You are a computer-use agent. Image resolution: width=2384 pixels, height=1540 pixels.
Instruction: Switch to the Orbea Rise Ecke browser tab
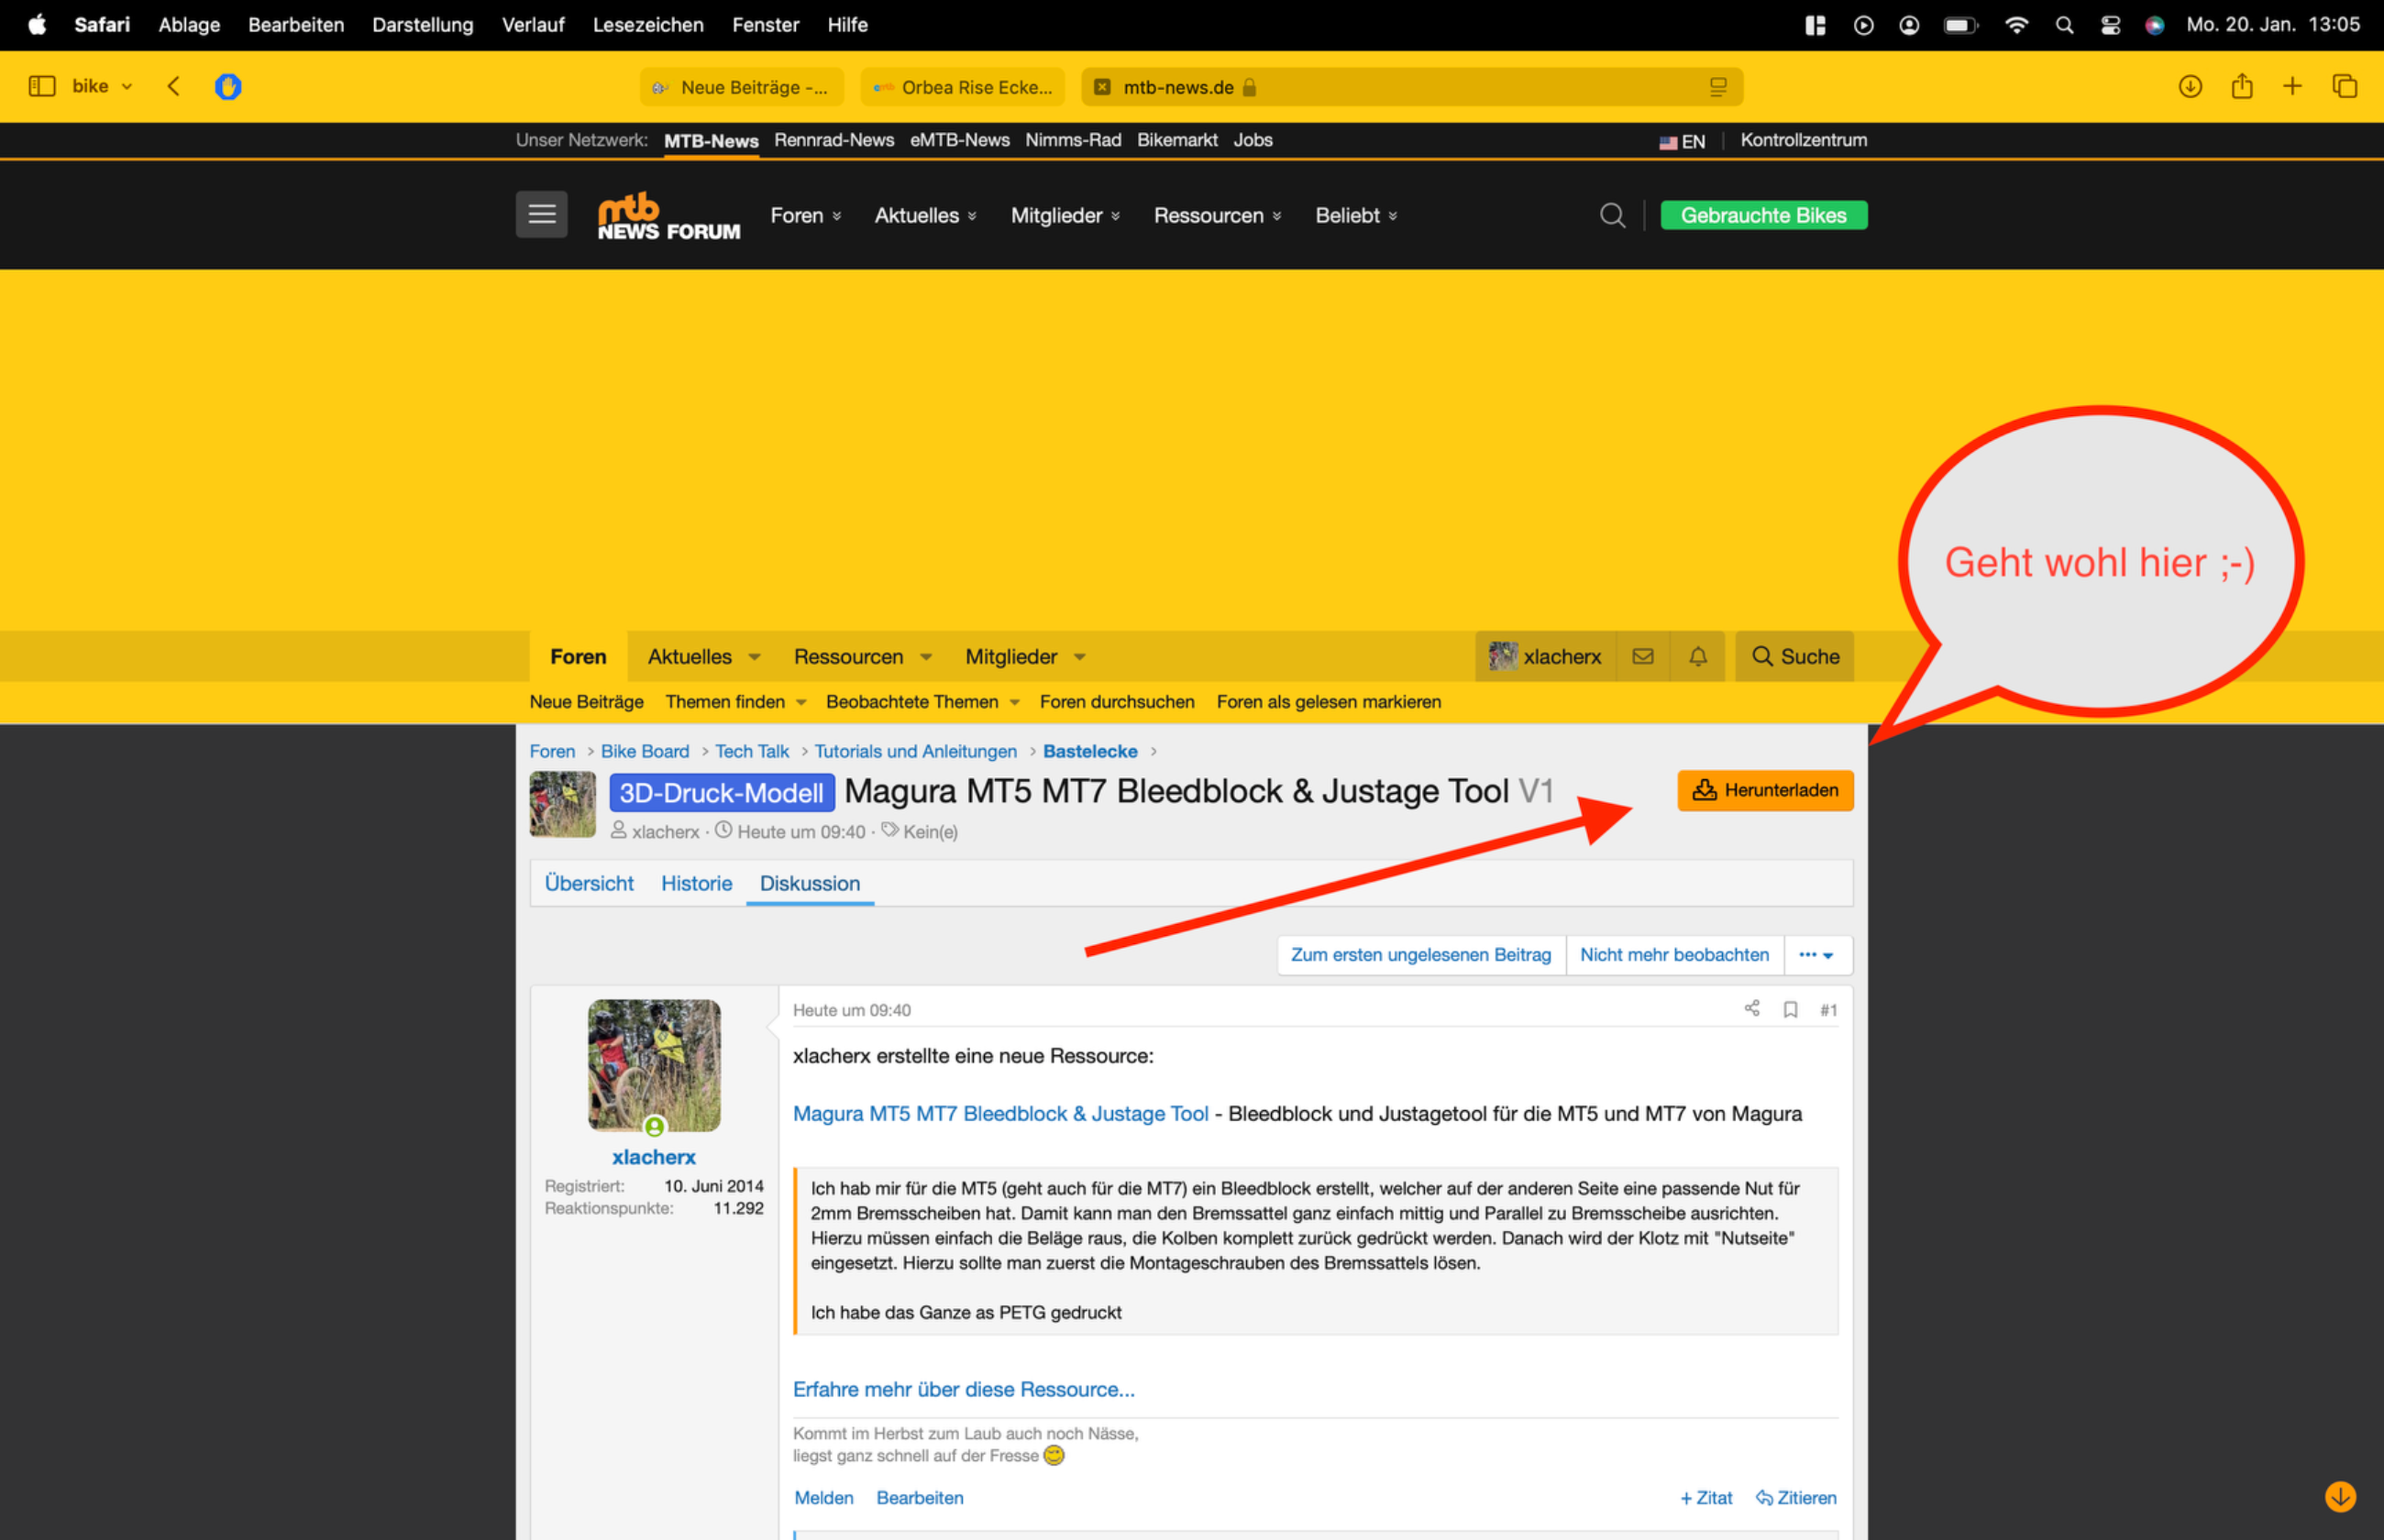click(963, 87)
